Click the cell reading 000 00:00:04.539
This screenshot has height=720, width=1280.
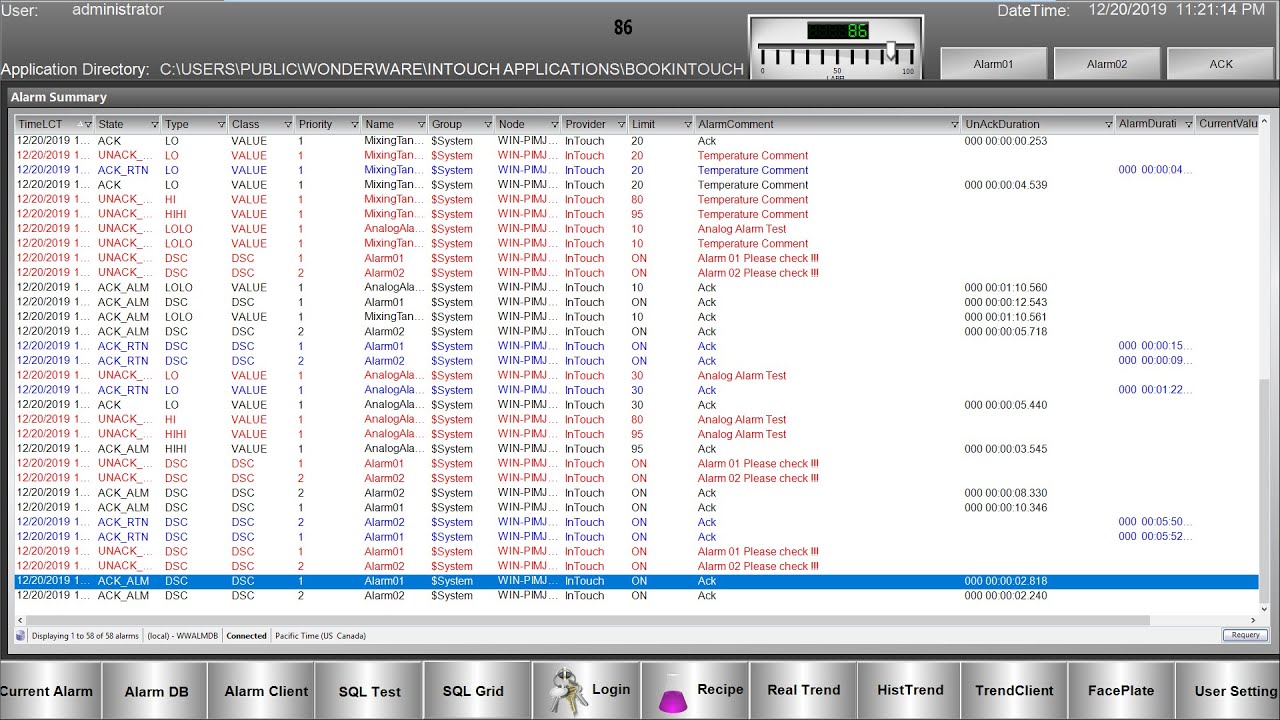(1005, 185)
